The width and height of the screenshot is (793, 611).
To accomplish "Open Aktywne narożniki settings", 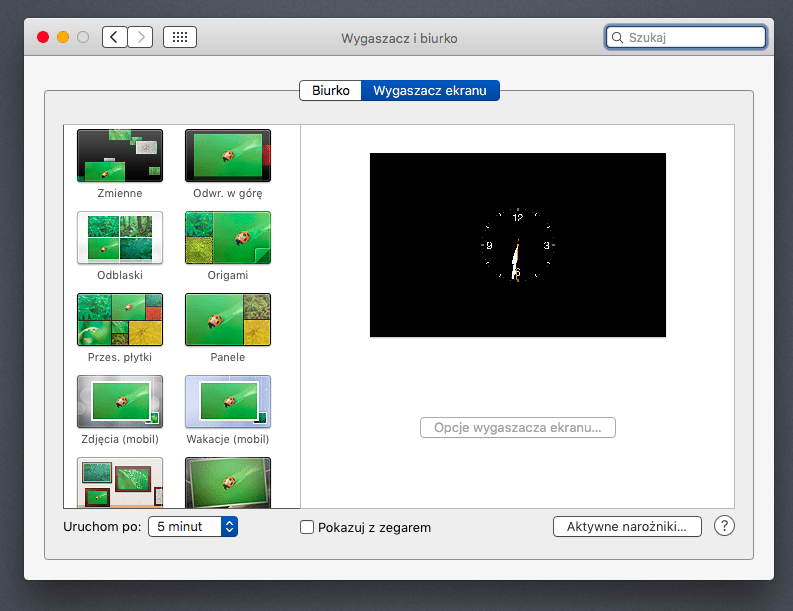I will coord(627,526).
